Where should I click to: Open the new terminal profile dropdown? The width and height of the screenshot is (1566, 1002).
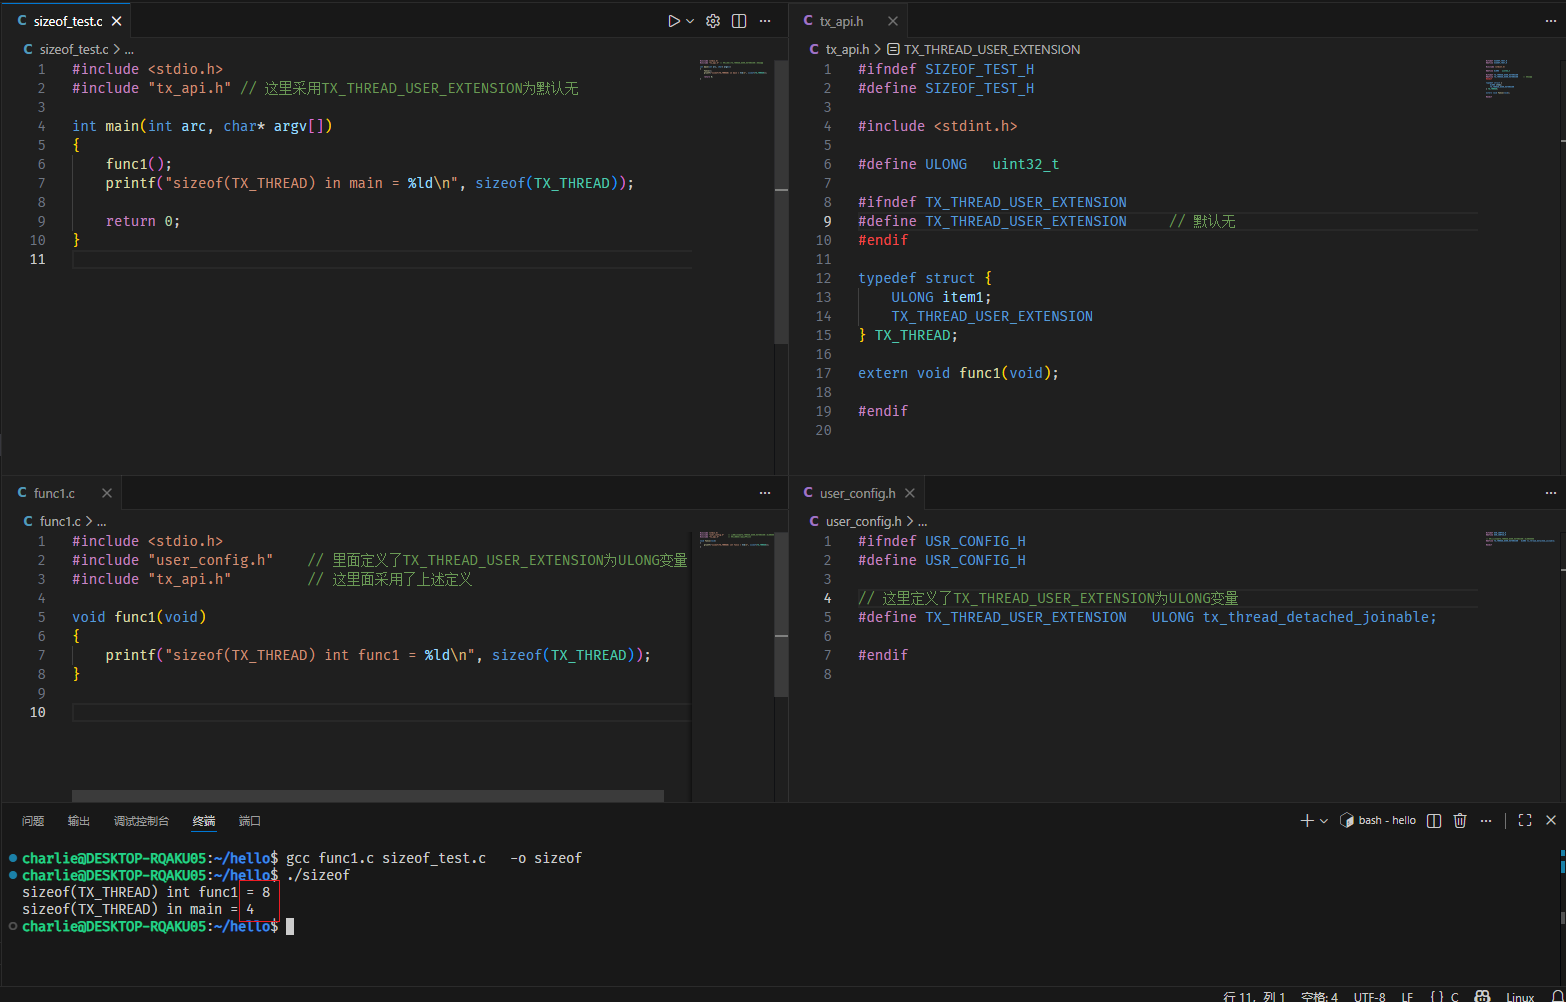1324,821
